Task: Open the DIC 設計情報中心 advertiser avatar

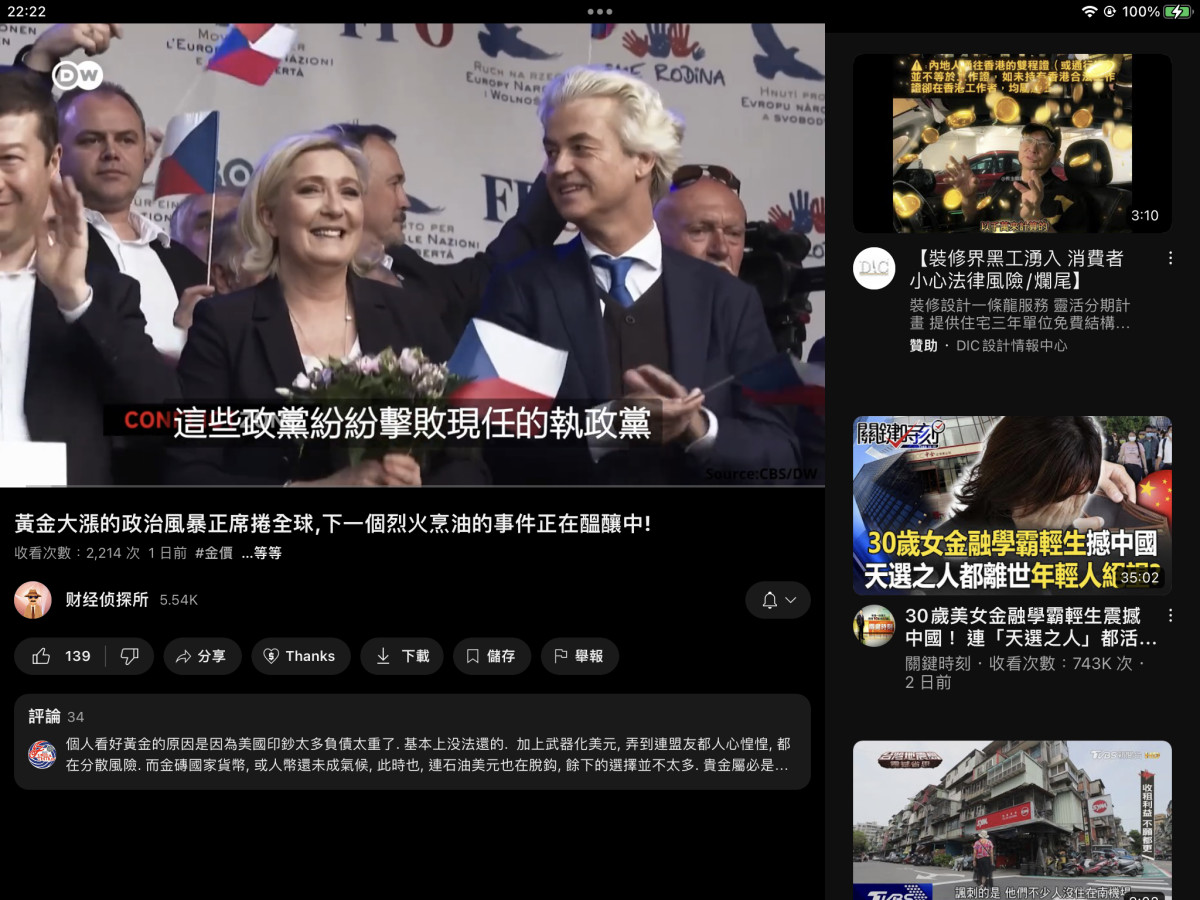Action: click(x=874, y=269)
